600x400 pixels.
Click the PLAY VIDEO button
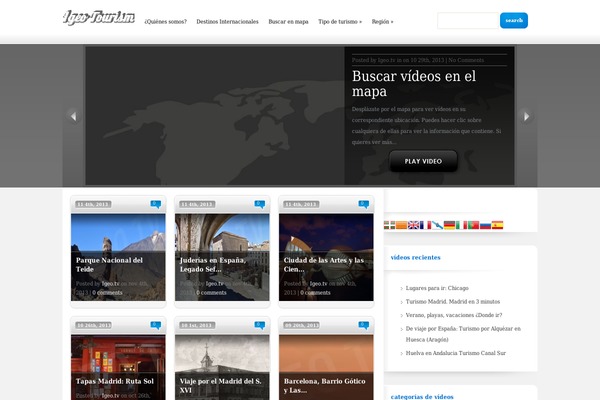[x=423, y=161]
